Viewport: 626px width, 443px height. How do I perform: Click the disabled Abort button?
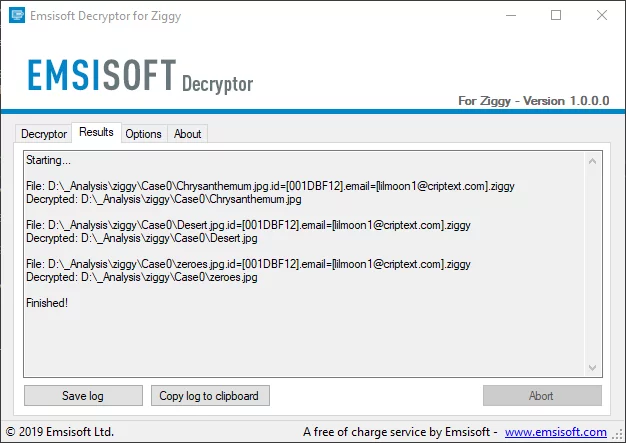tap(542, 396)
